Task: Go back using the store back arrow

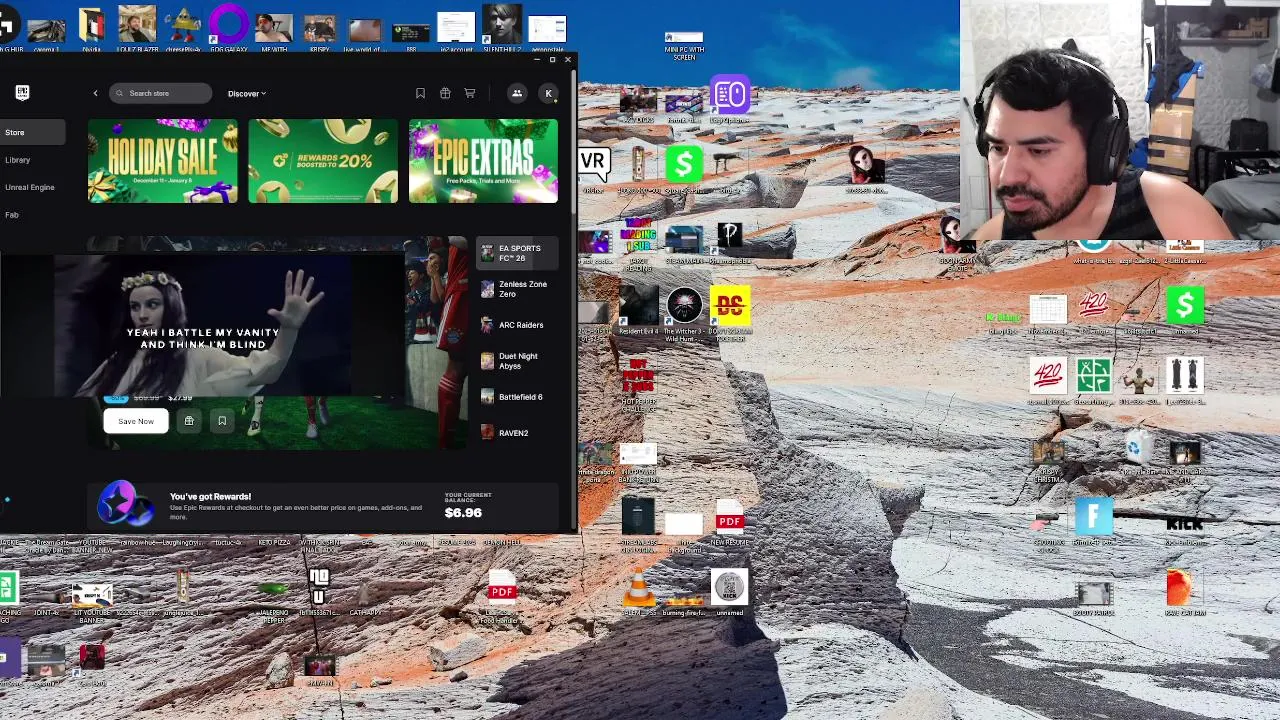Action: [96, 94]
